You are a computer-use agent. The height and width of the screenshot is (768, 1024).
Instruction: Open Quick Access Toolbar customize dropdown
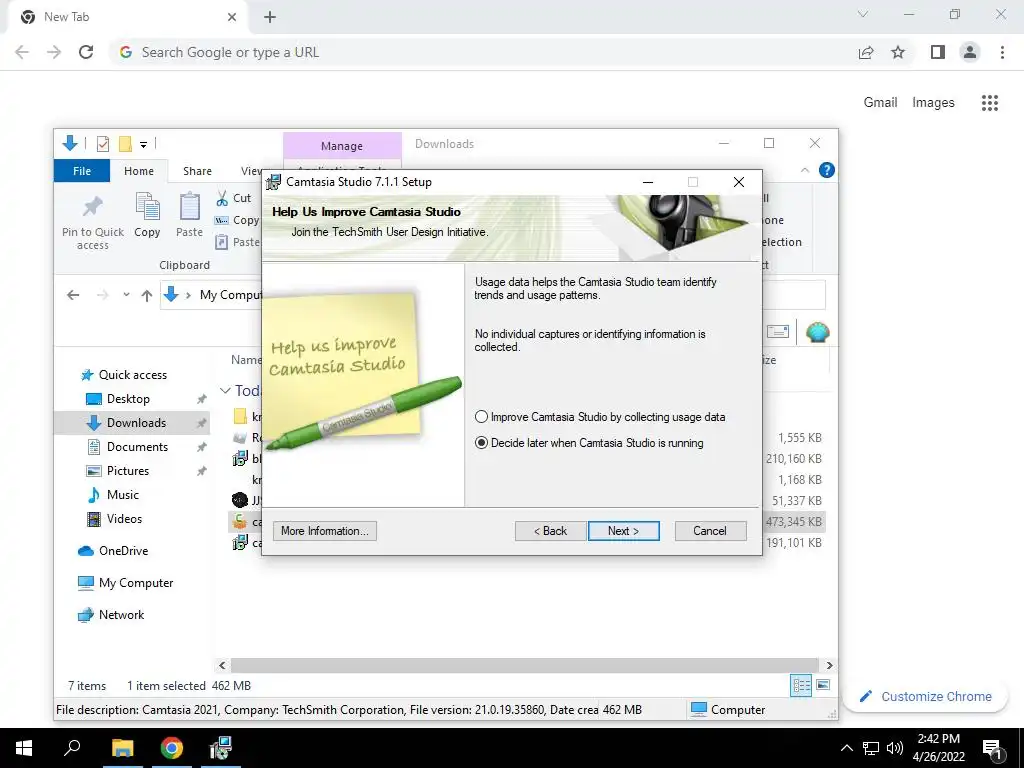143,144
